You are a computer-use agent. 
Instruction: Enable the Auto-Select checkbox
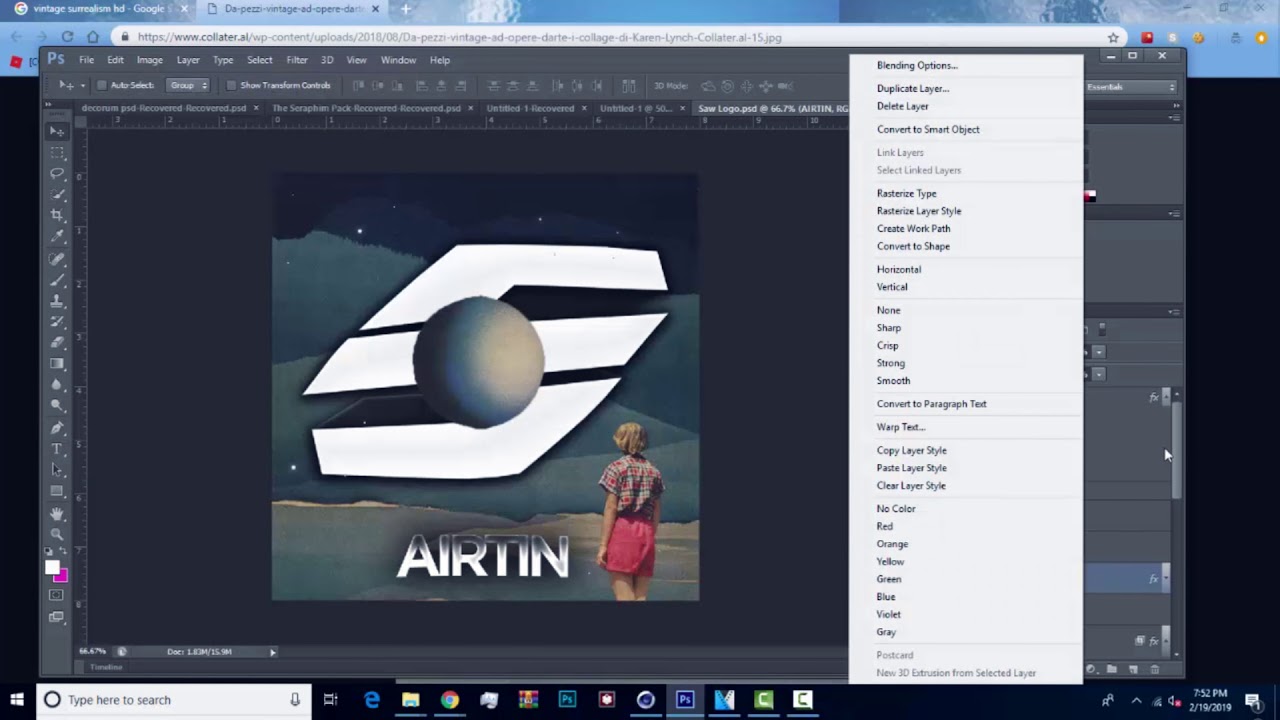click(x=101, y=86)
